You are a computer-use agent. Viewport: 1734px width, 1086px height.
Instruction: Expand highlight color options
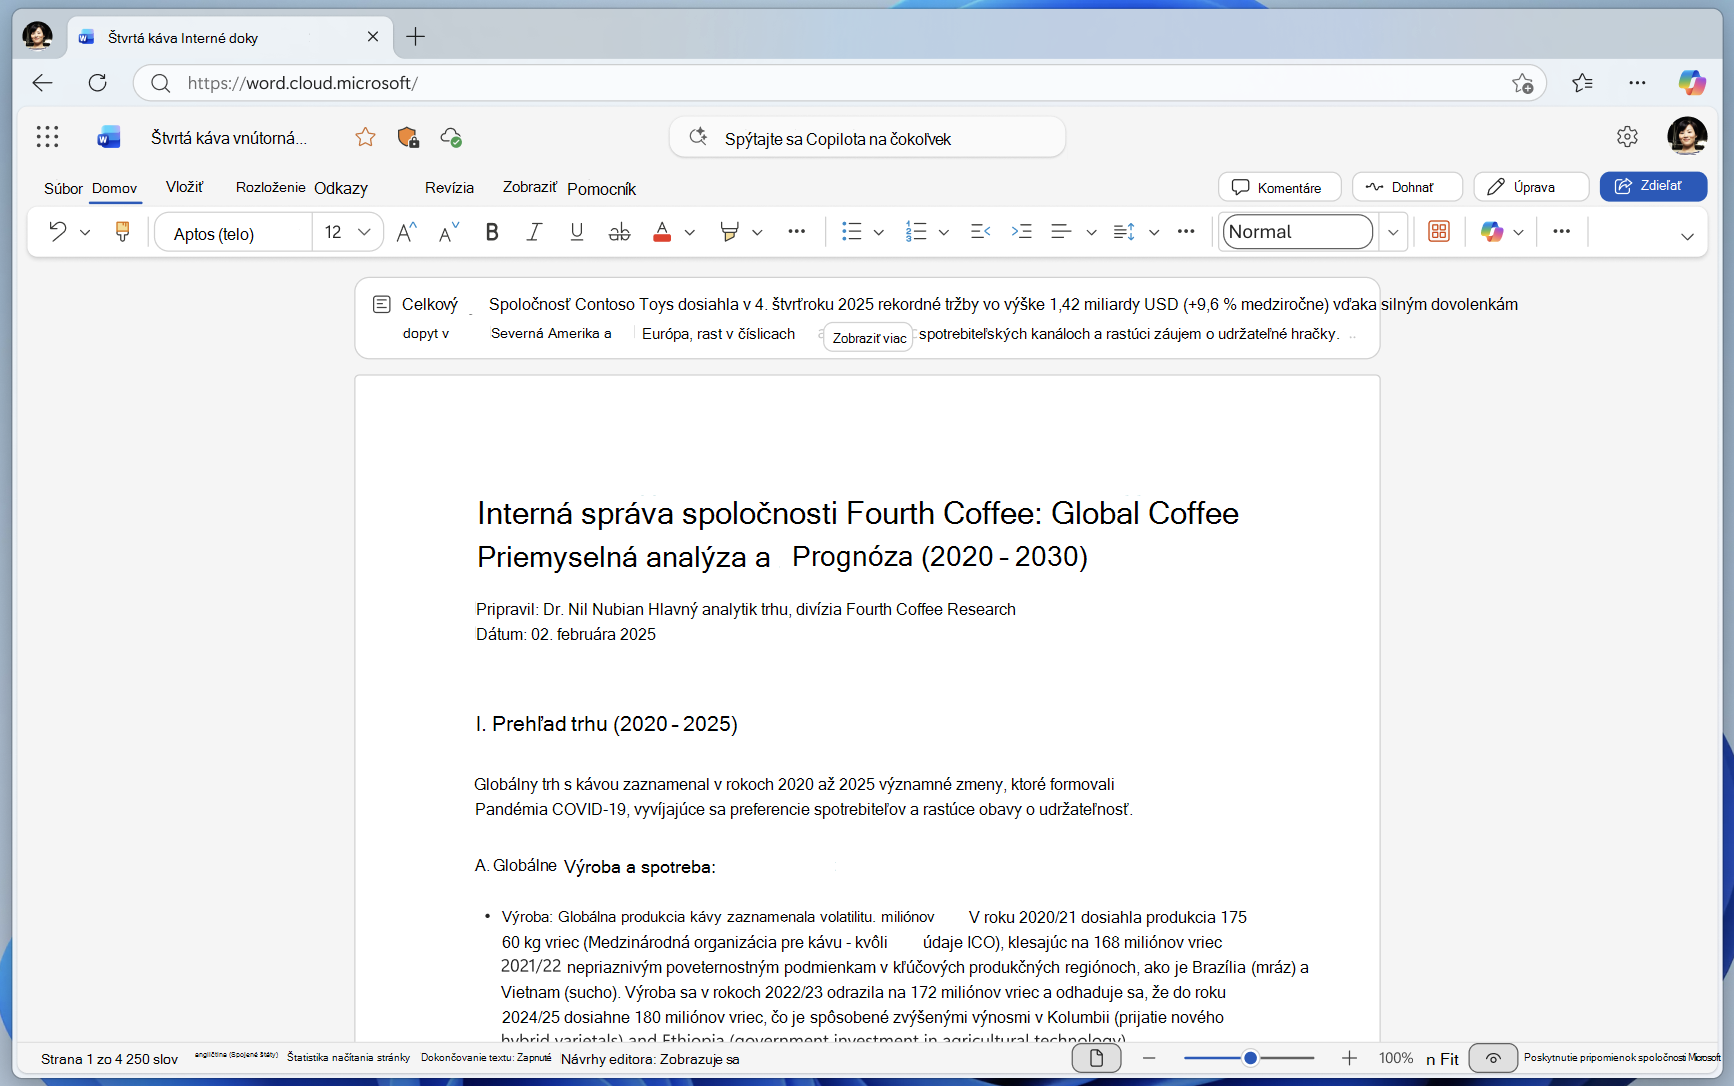click(757, 232)
